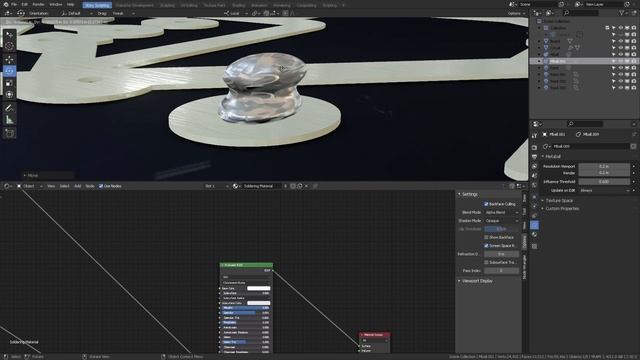640x360 pixels.
Task: Open the node editor View menu button
Action: tap(51, 186)
